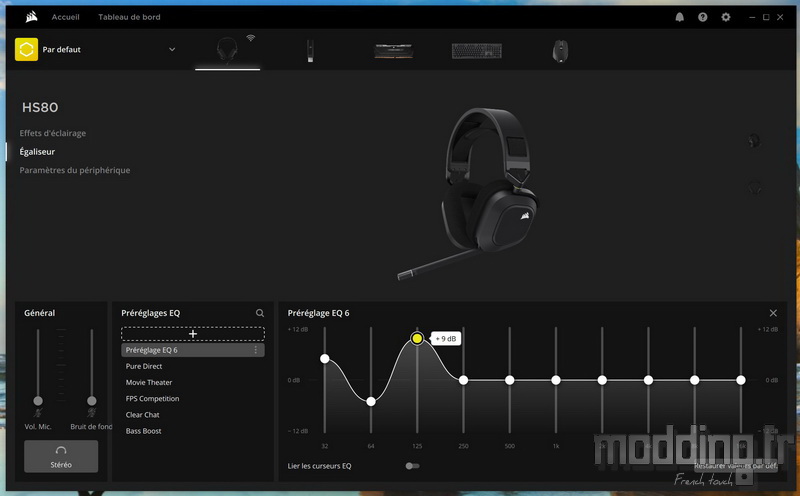Select the Pure Direct preset
This screenshot has width=800, height=496.
(144, 366)
